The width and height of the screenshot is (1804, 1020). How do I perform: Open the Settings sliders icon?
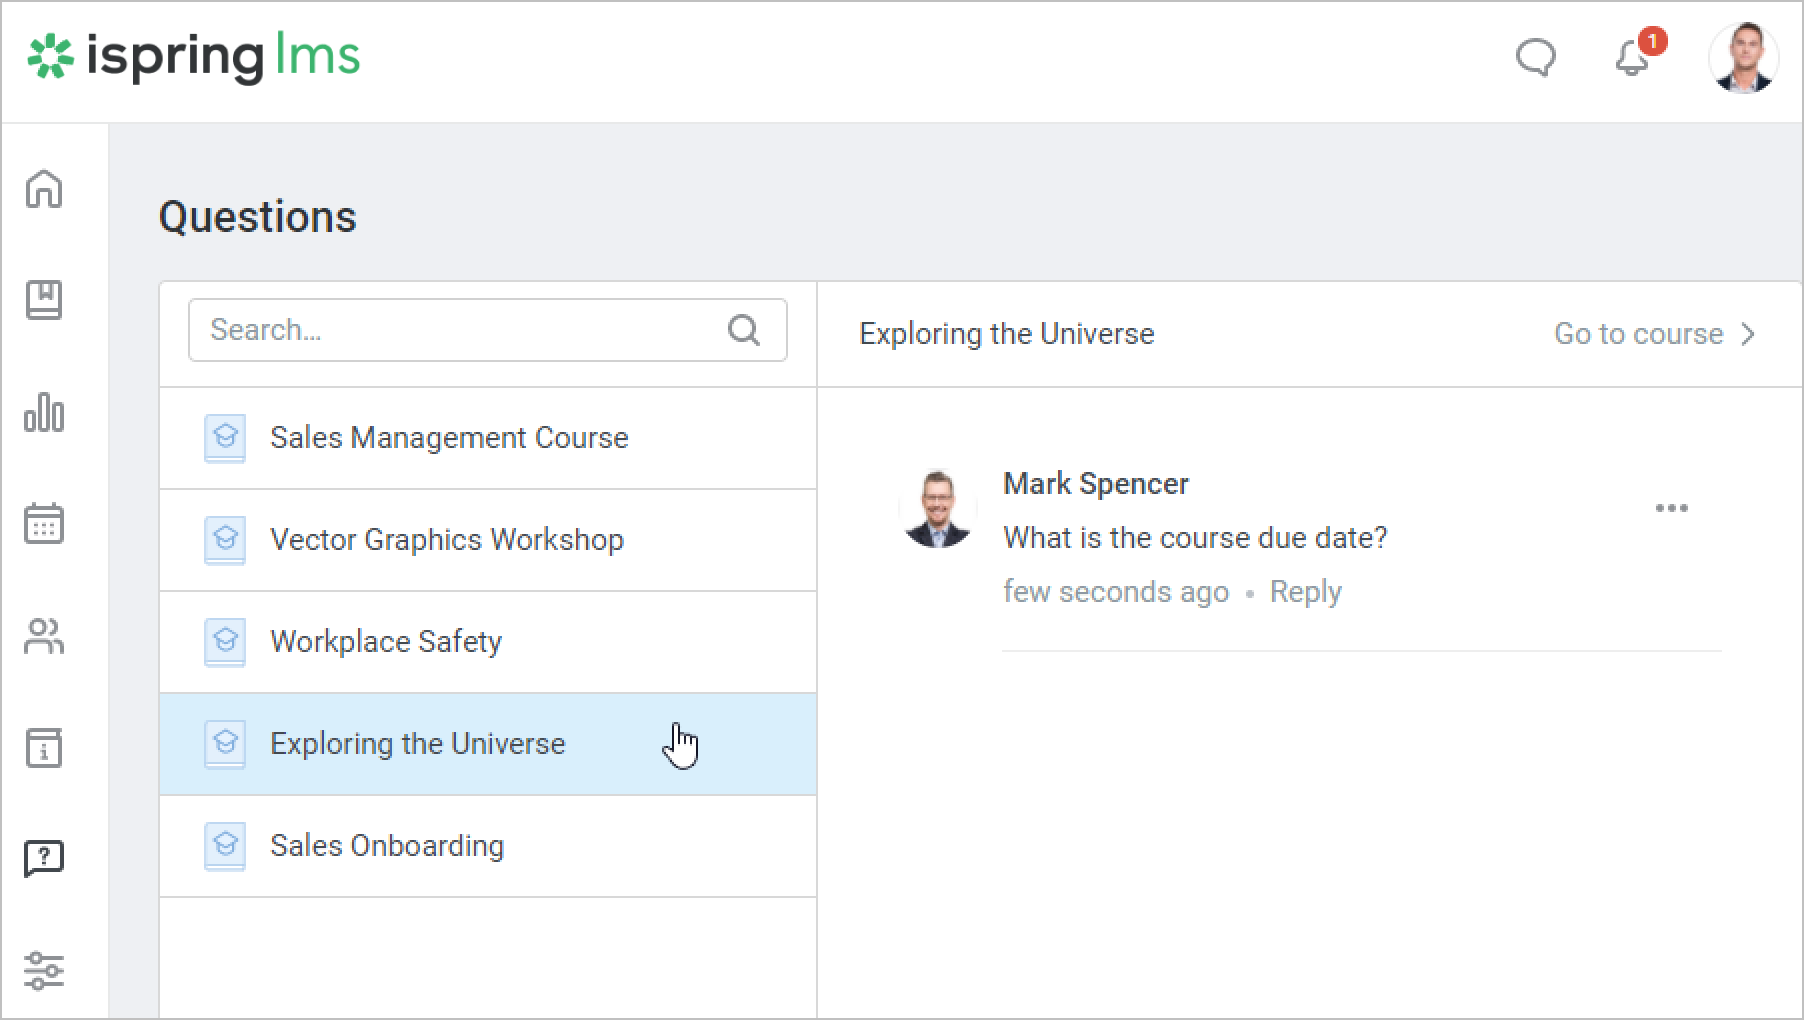coord(44,970)
